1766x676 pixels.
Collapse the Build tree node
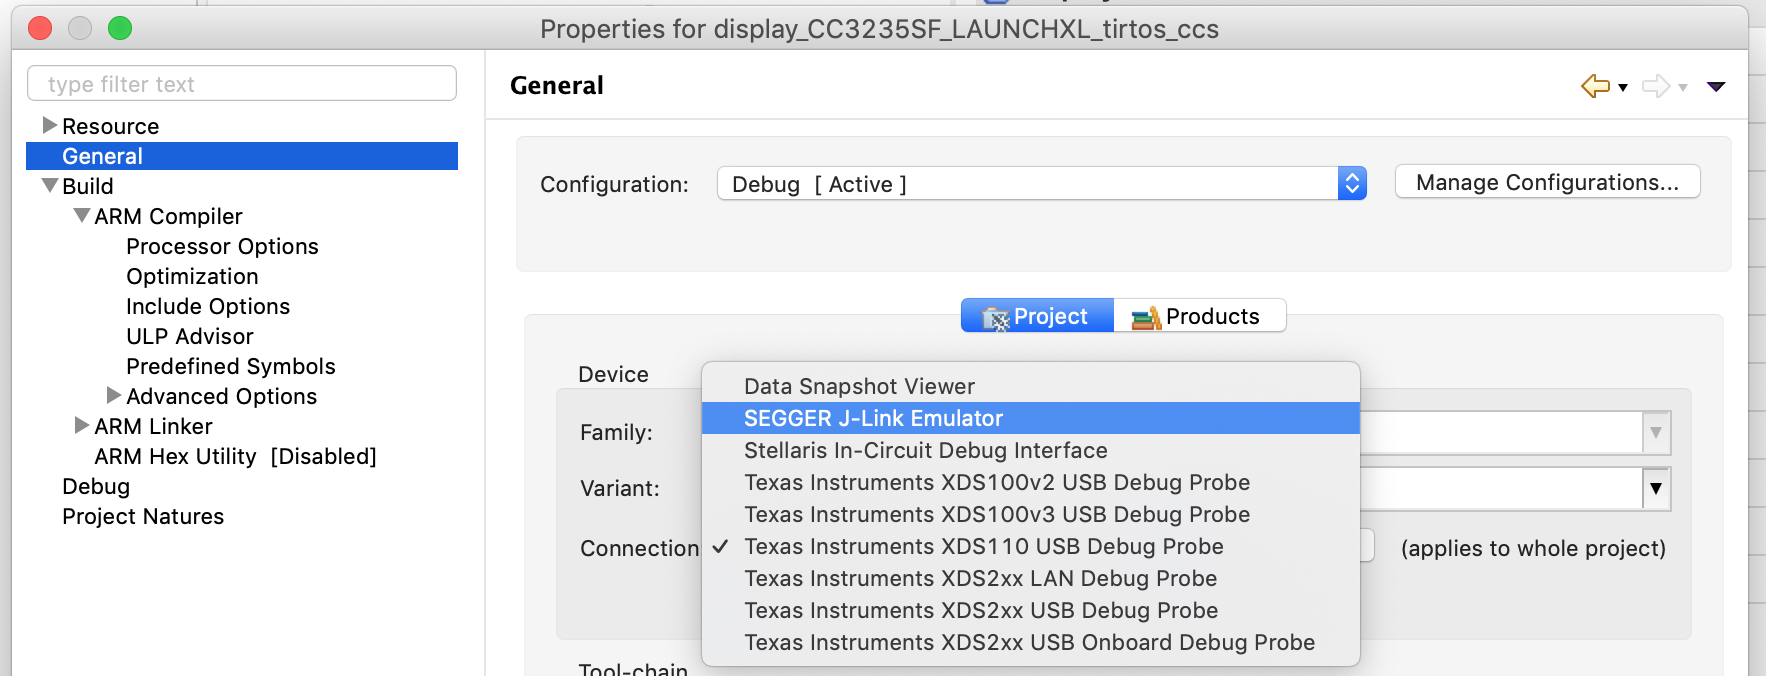click(50, 186)
